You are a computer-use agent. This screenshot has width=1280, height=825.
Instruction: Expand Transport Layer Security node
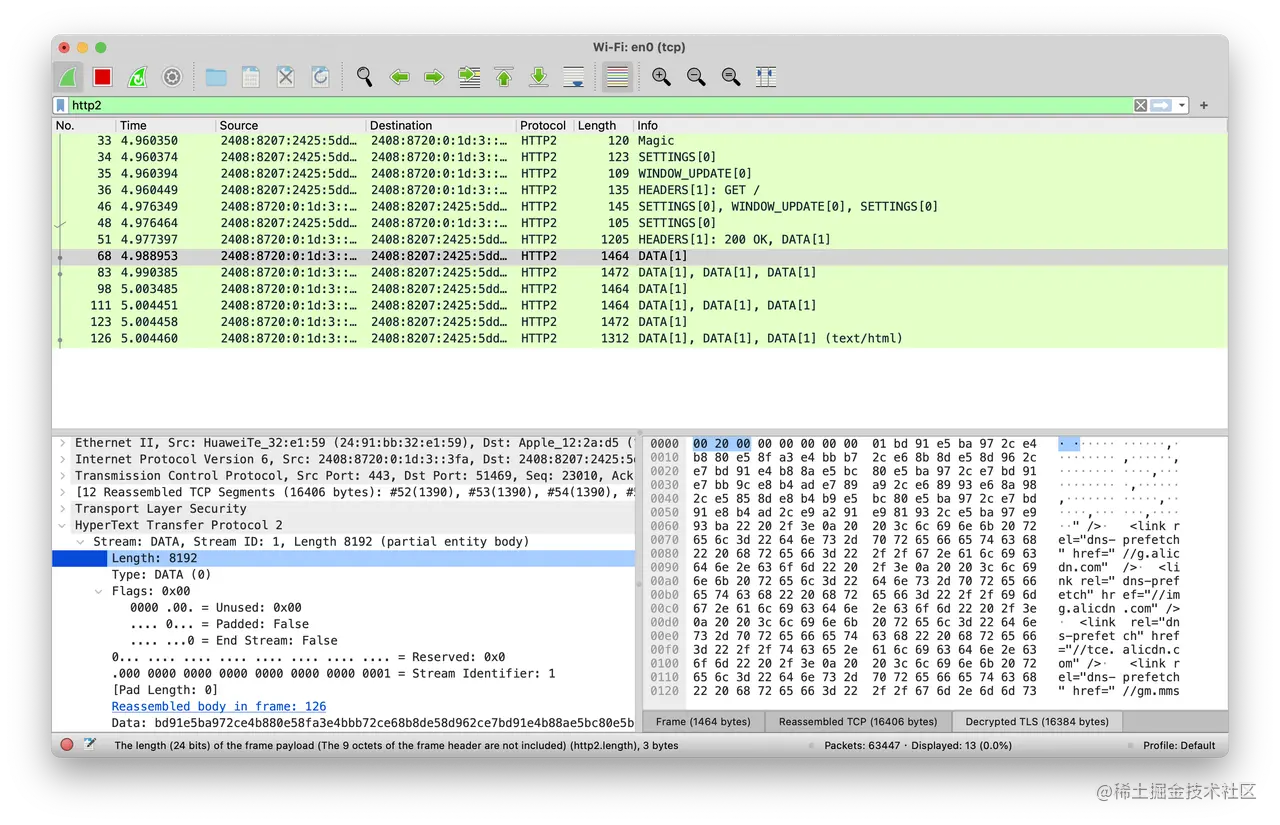point(63,509)
